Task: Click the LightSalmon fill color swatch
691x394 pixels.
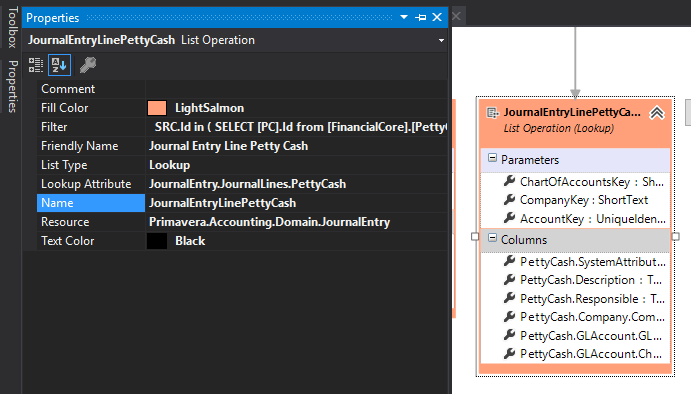Action: point(157,108)
